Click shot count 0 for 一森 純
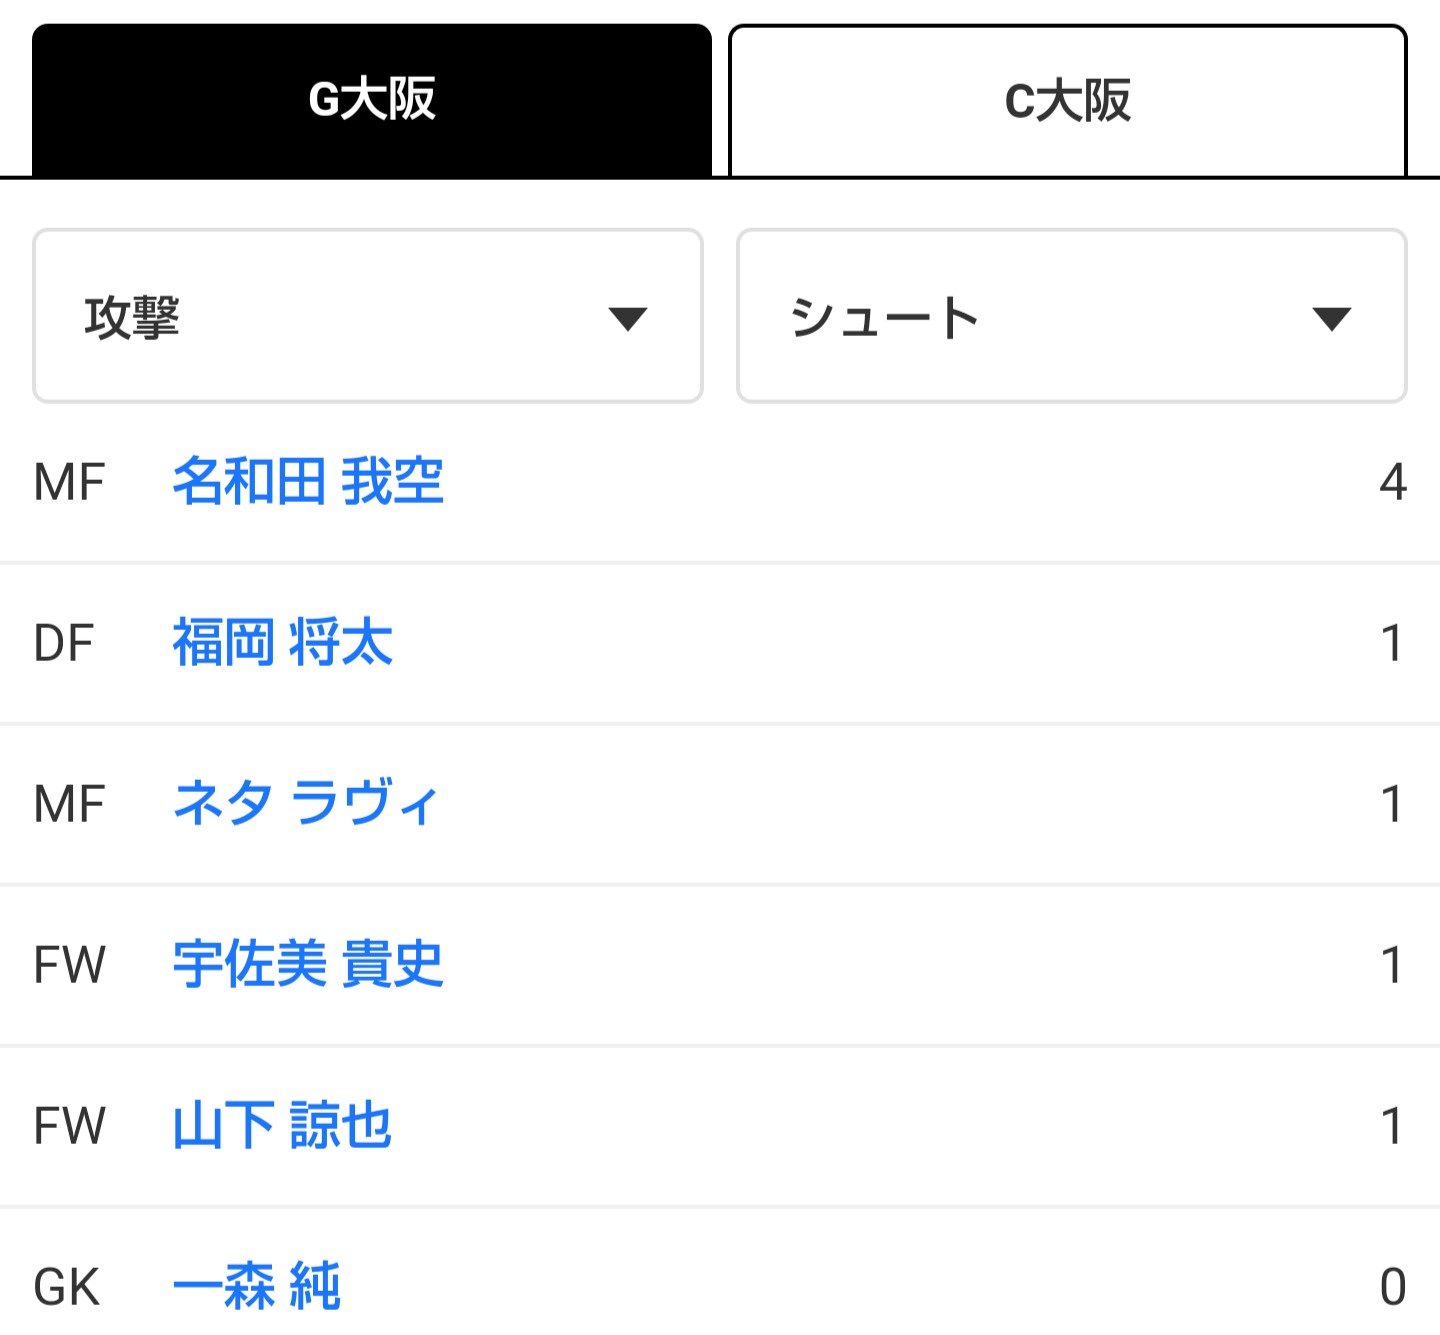1440x1335 pixels. coord(1393,1287)
